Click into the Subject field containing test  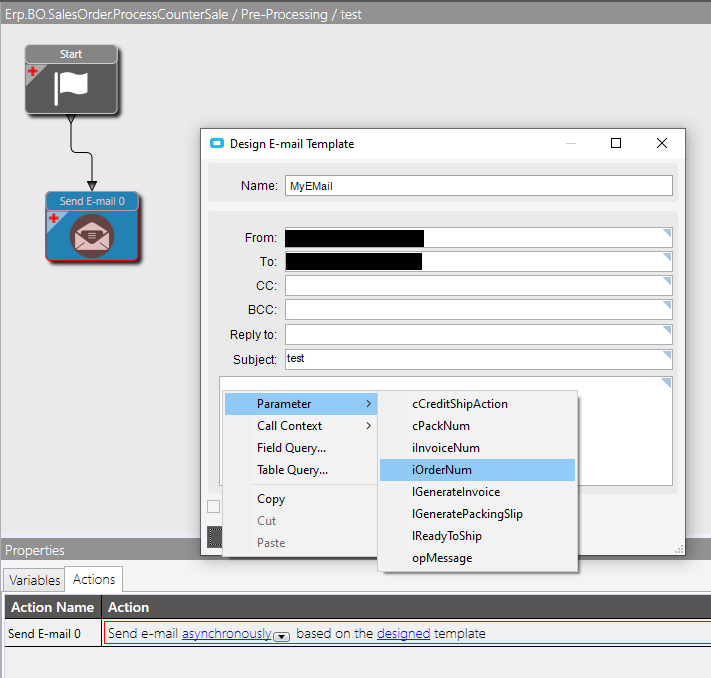click(x=478, y=360)
